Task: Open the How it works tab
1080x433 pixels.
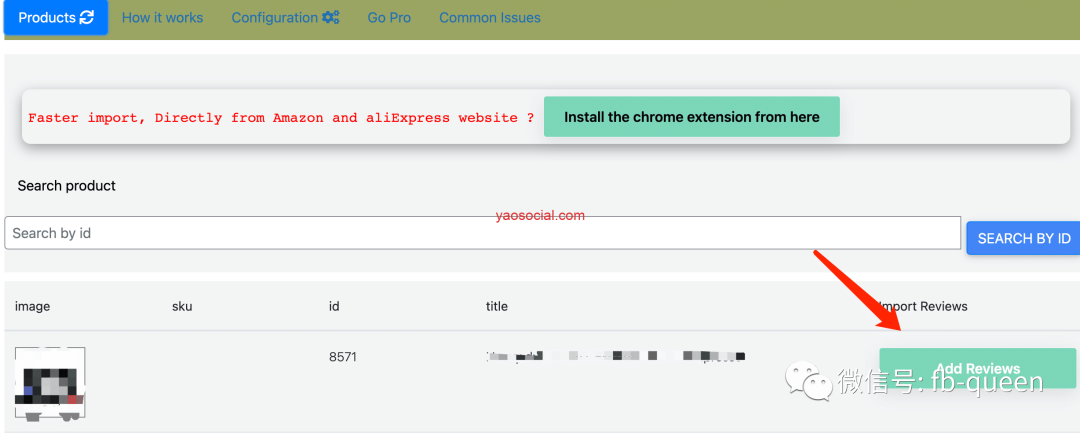Action: pyautogui.click(x=163, y=18)
